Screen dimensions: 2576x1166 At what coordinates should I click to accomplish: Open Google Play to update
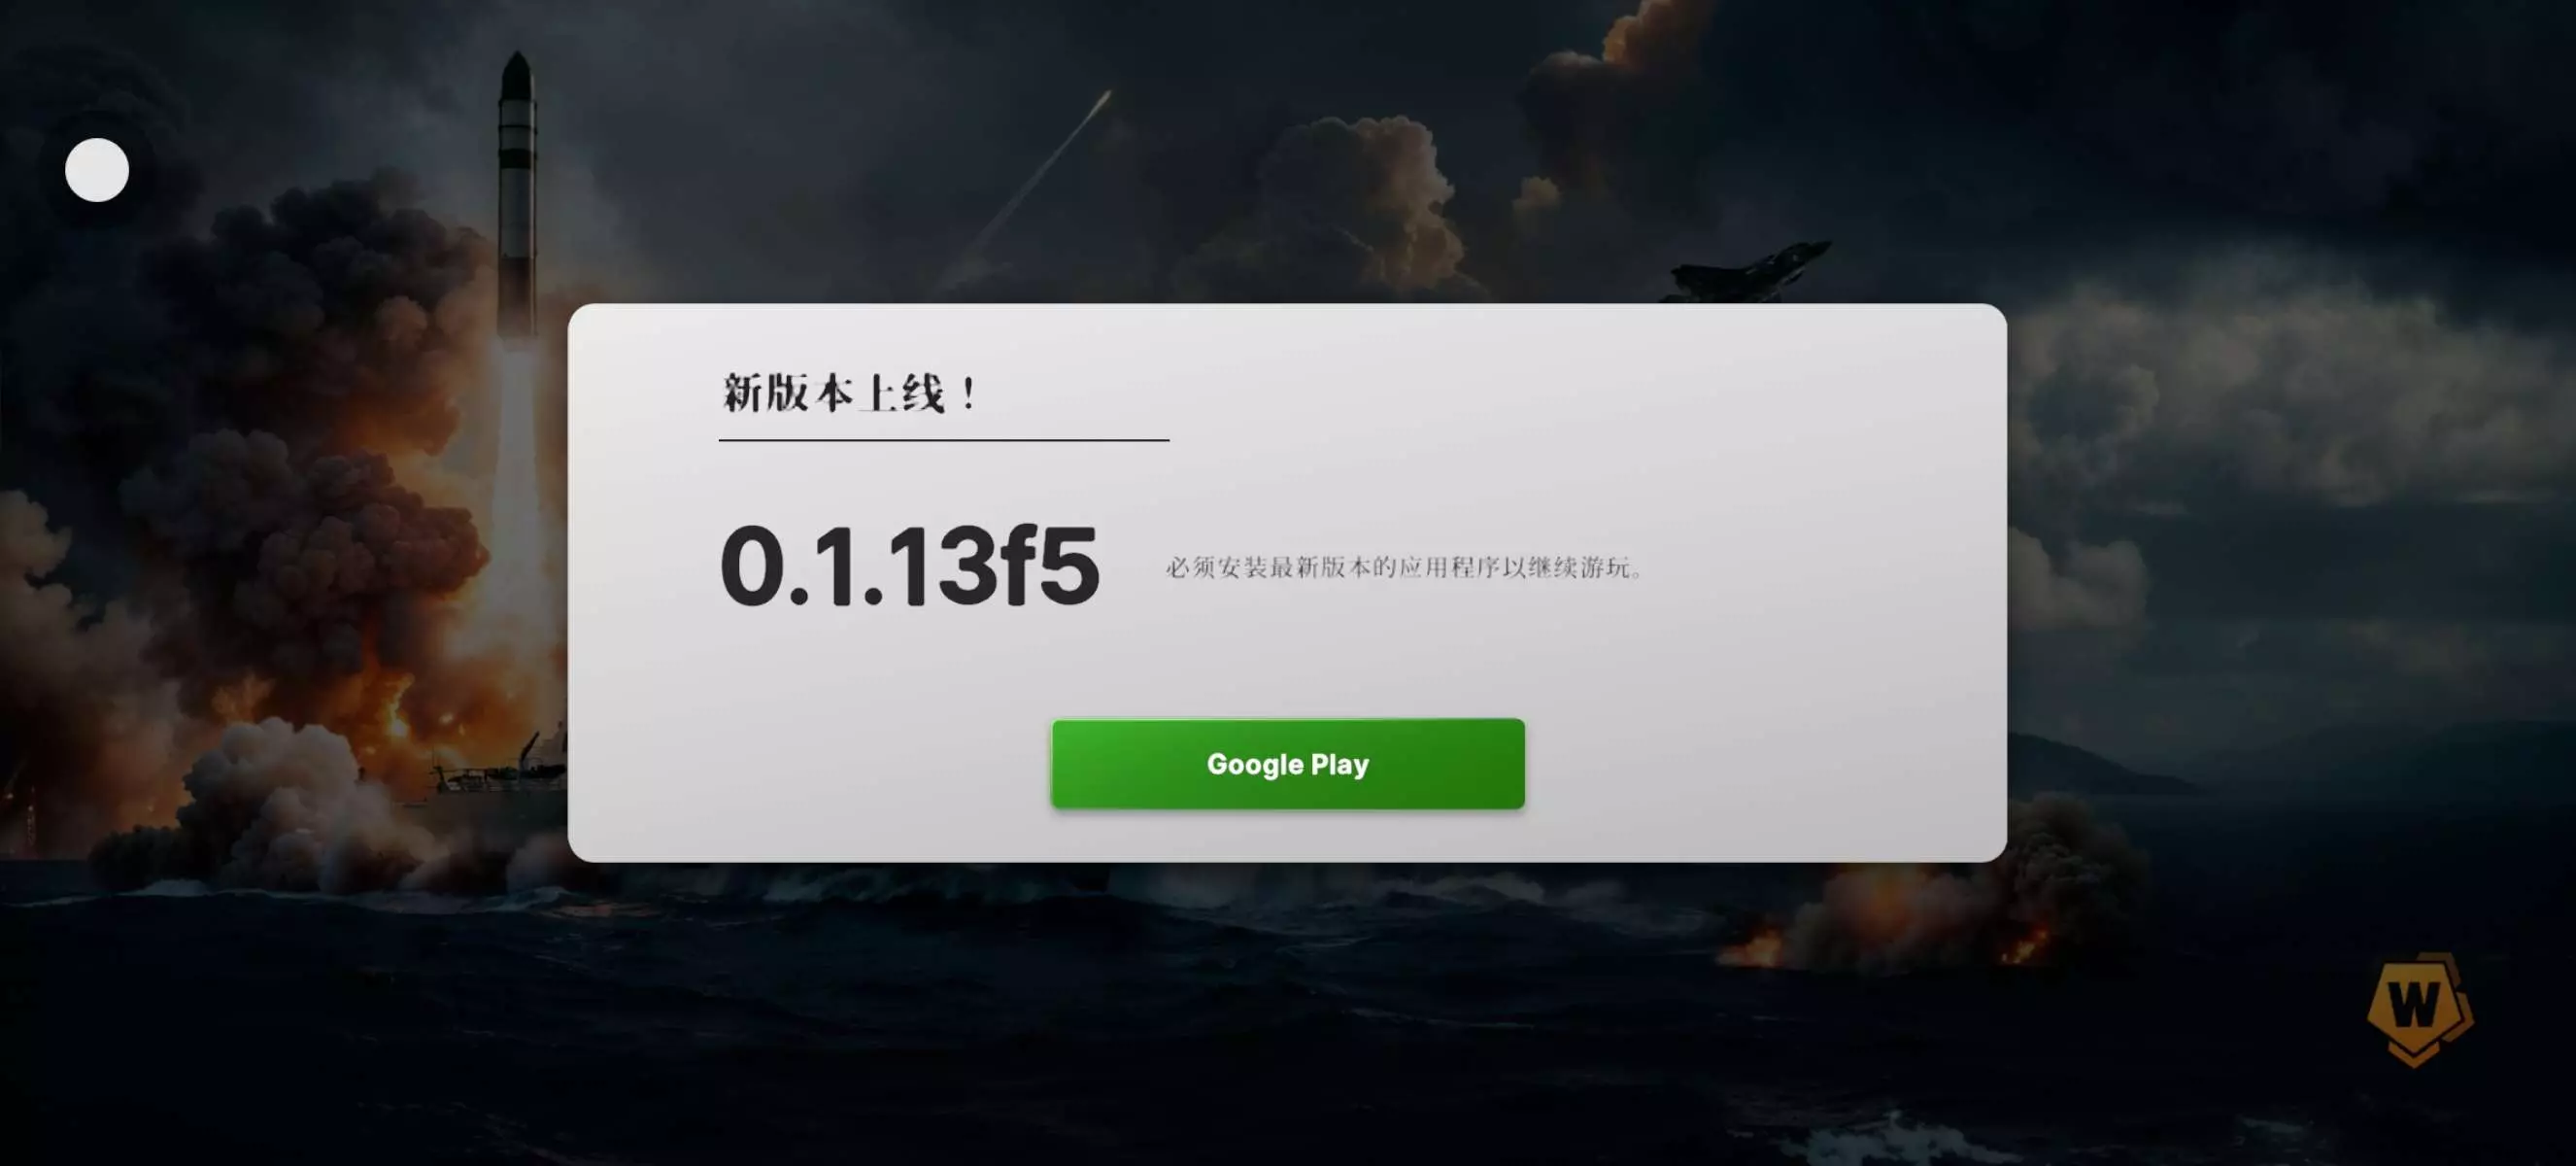[1288, 764]
